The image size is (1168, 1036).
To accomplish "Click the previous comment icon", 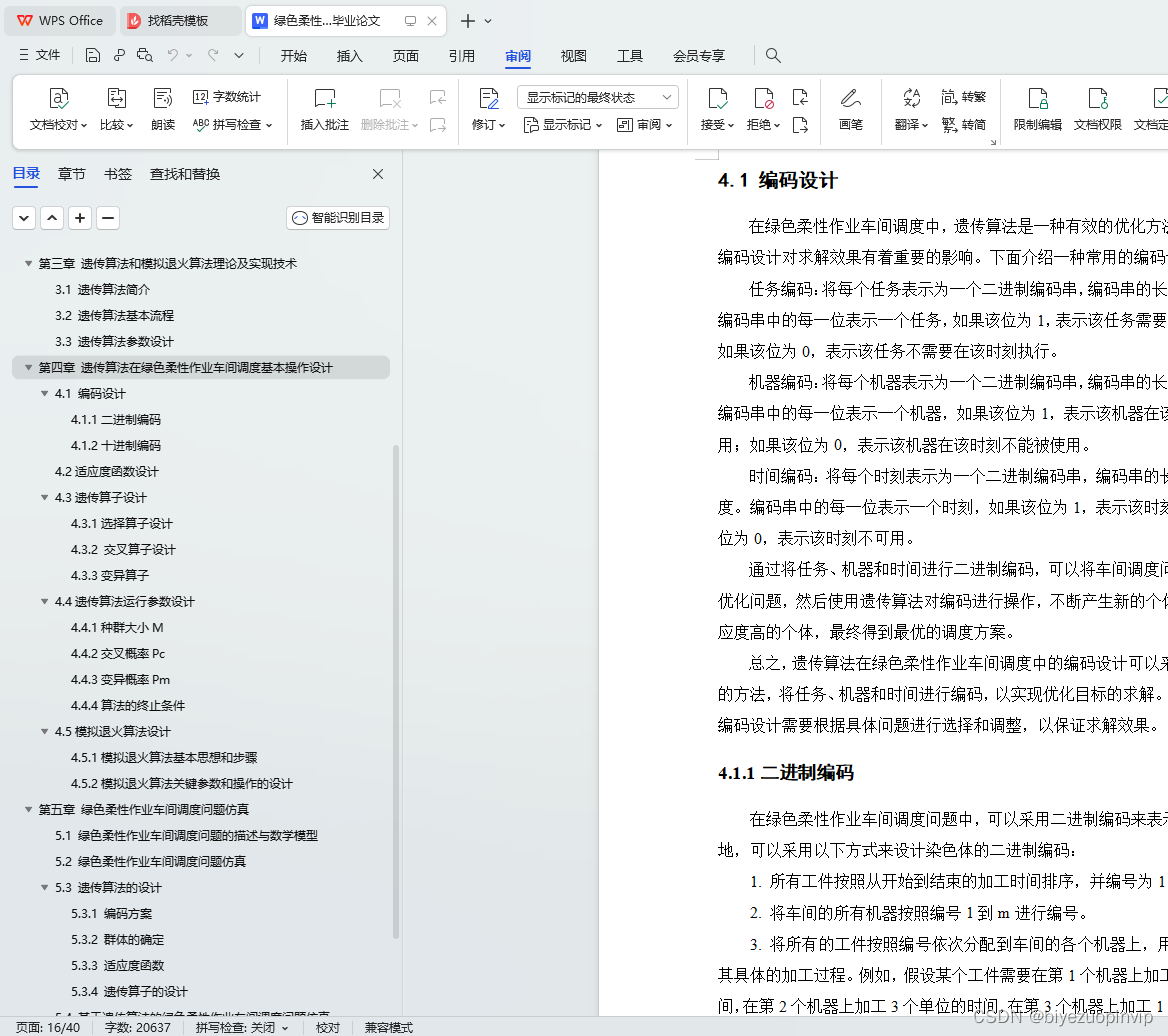I will 438,97.
